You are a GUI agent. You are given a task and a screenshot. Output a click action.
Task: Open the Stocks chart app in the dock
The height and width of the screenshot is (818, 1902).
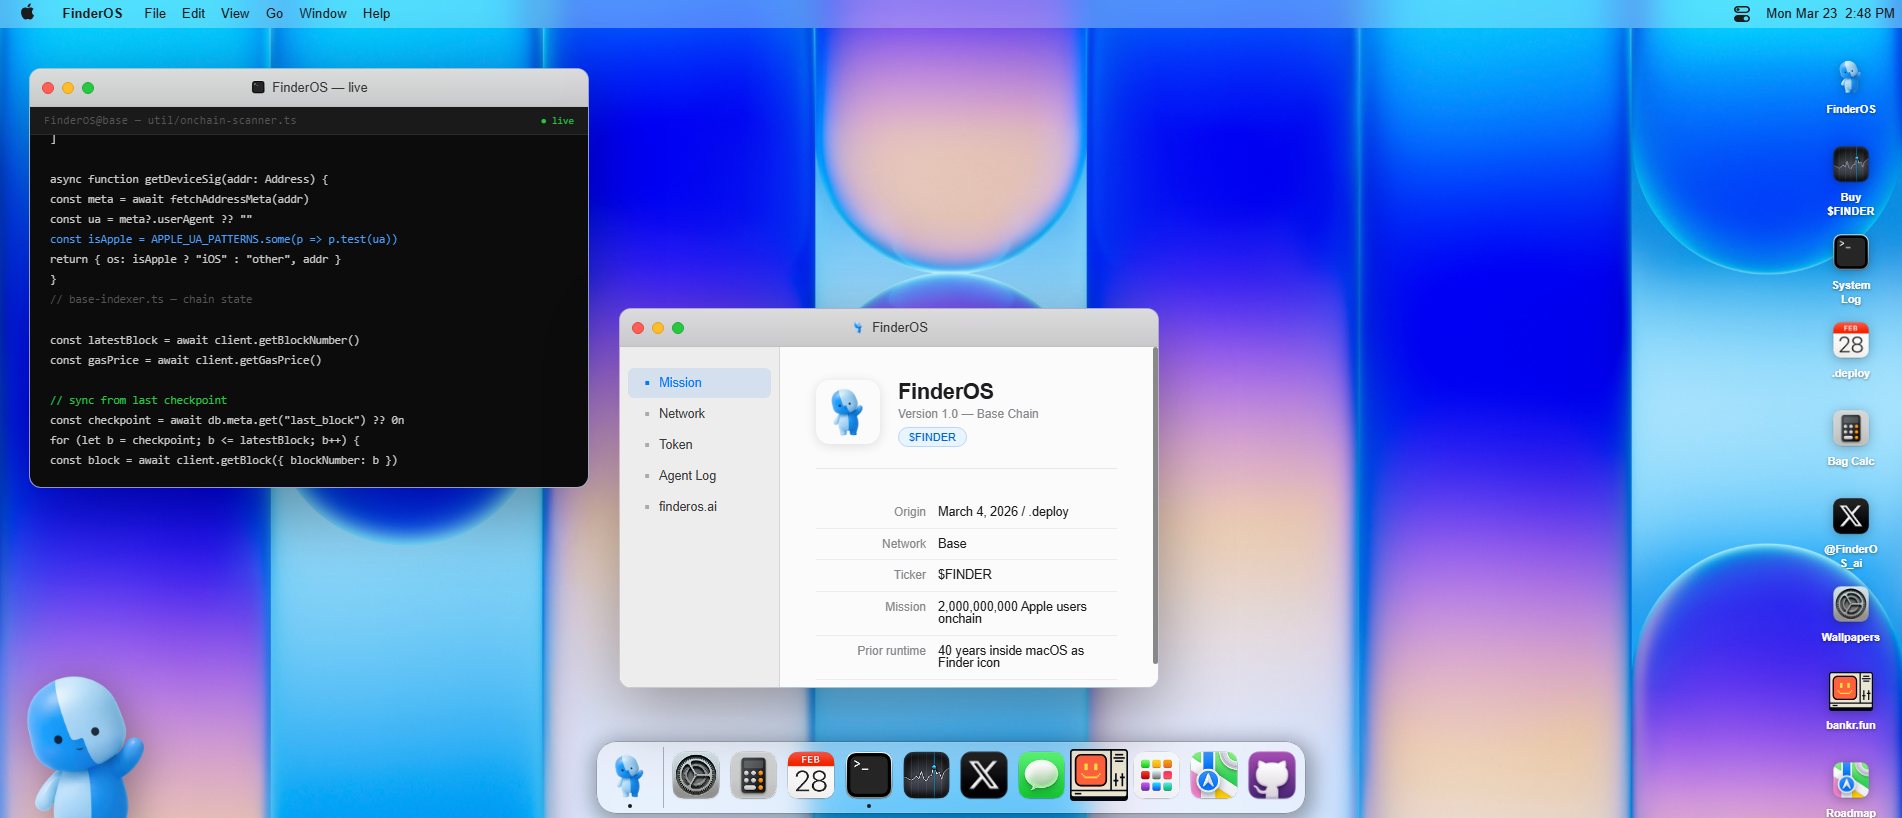click(x=927, y=776)
